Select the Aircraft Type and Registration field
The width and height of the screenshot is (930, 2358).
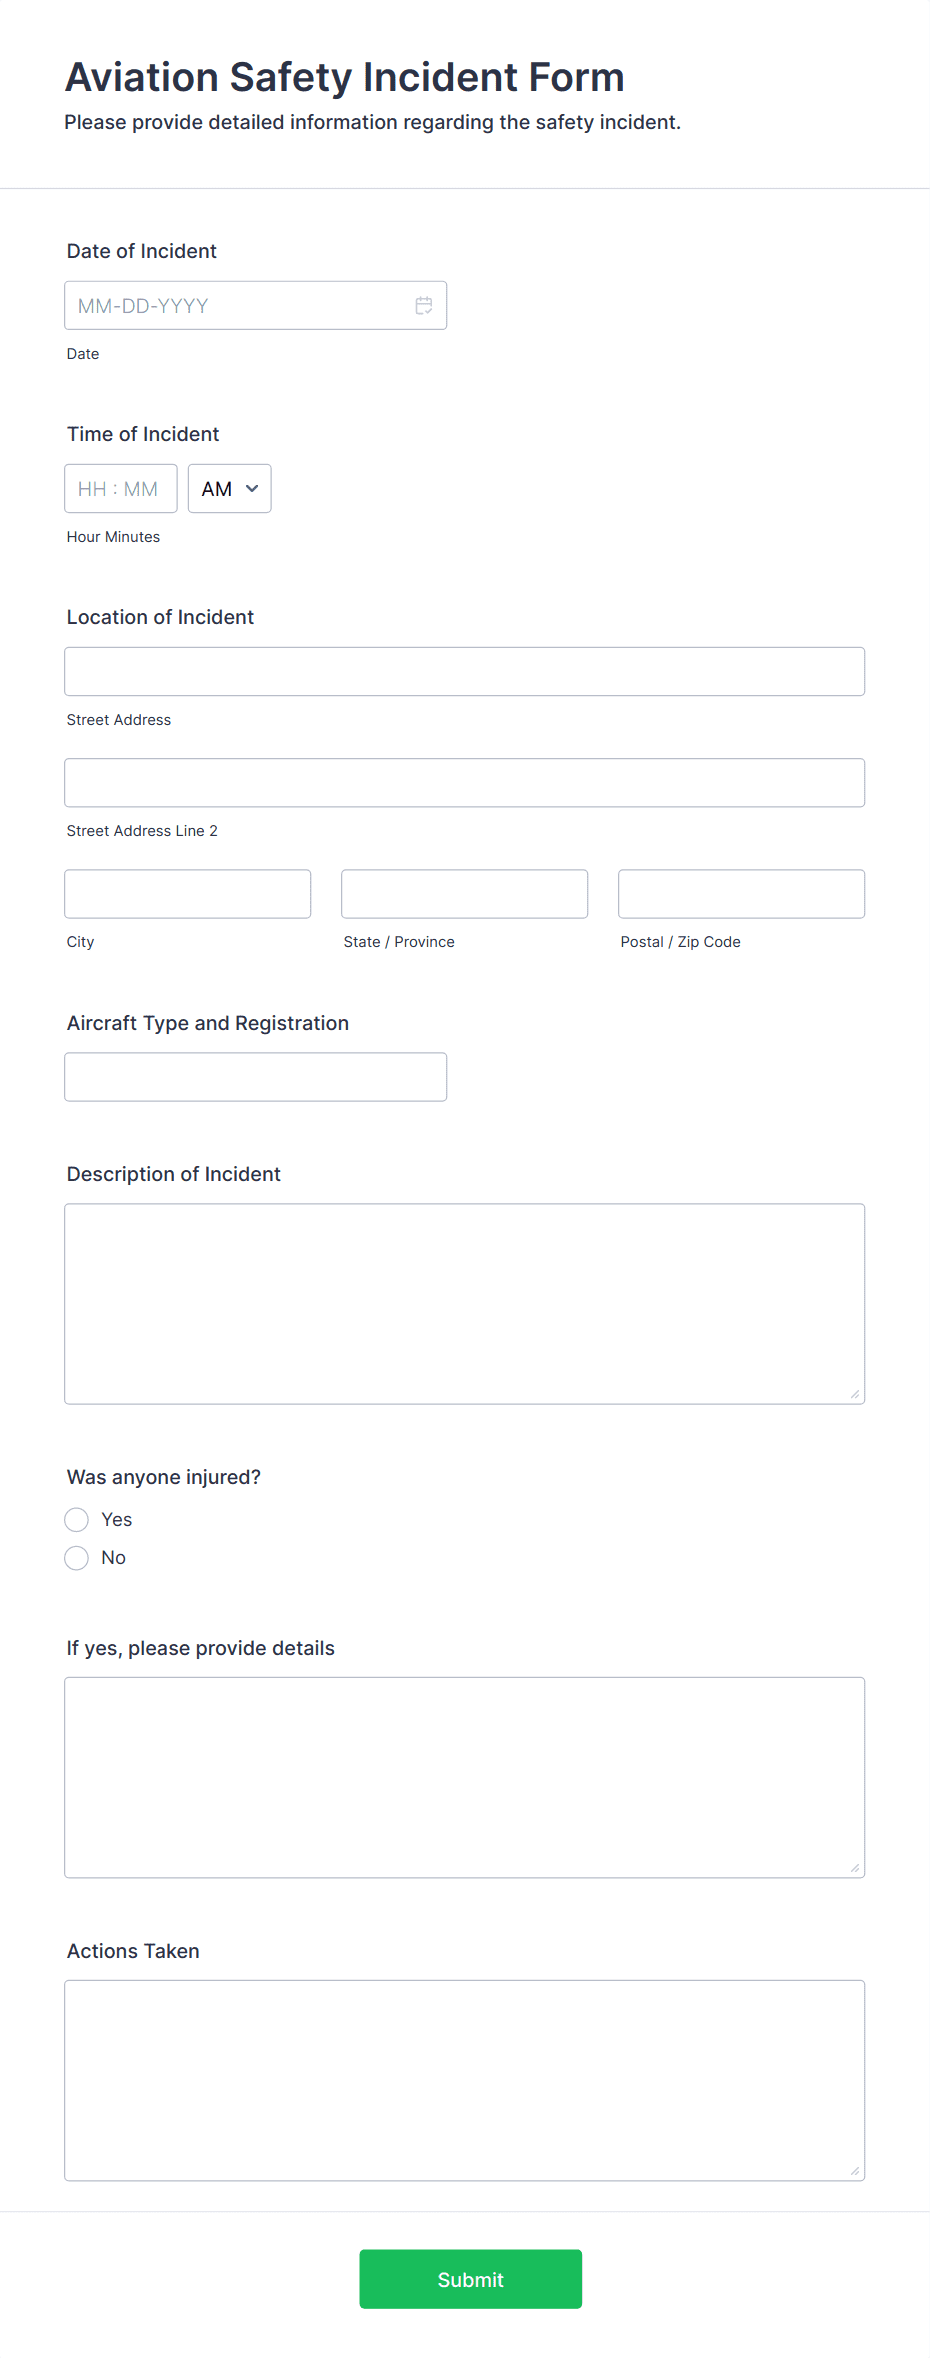click(x=255, y=1077)
